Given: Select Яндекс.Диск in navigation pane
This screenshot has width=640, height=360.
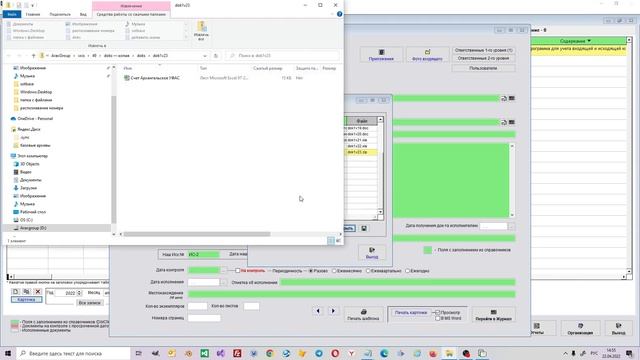Looking at the screenshot, I should tap(29, 129).
